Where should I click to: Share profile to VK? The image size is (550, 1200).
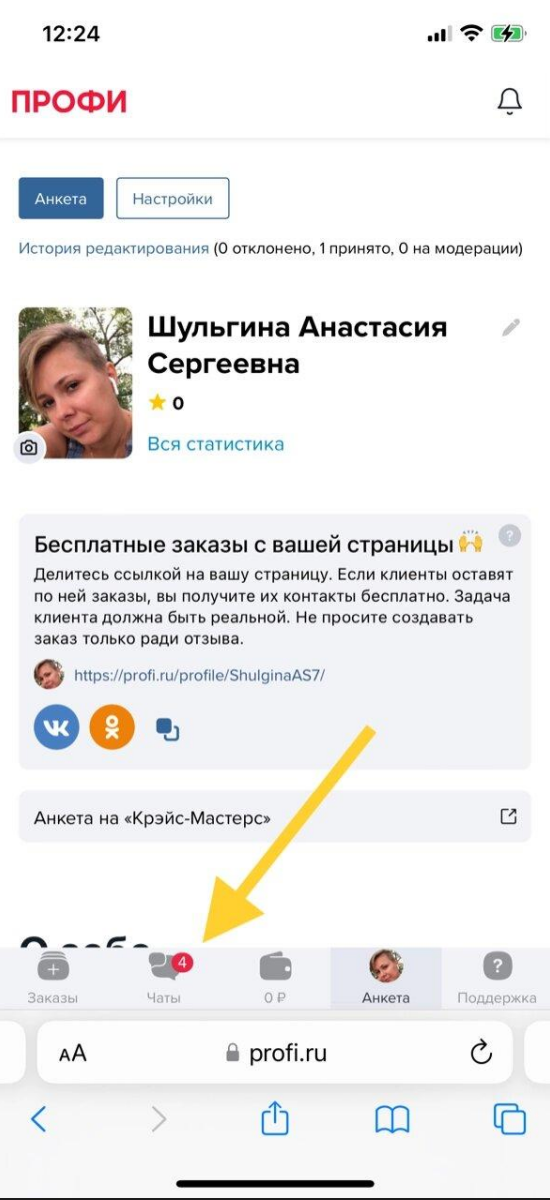pyautogui.click(x=56, y=728)
